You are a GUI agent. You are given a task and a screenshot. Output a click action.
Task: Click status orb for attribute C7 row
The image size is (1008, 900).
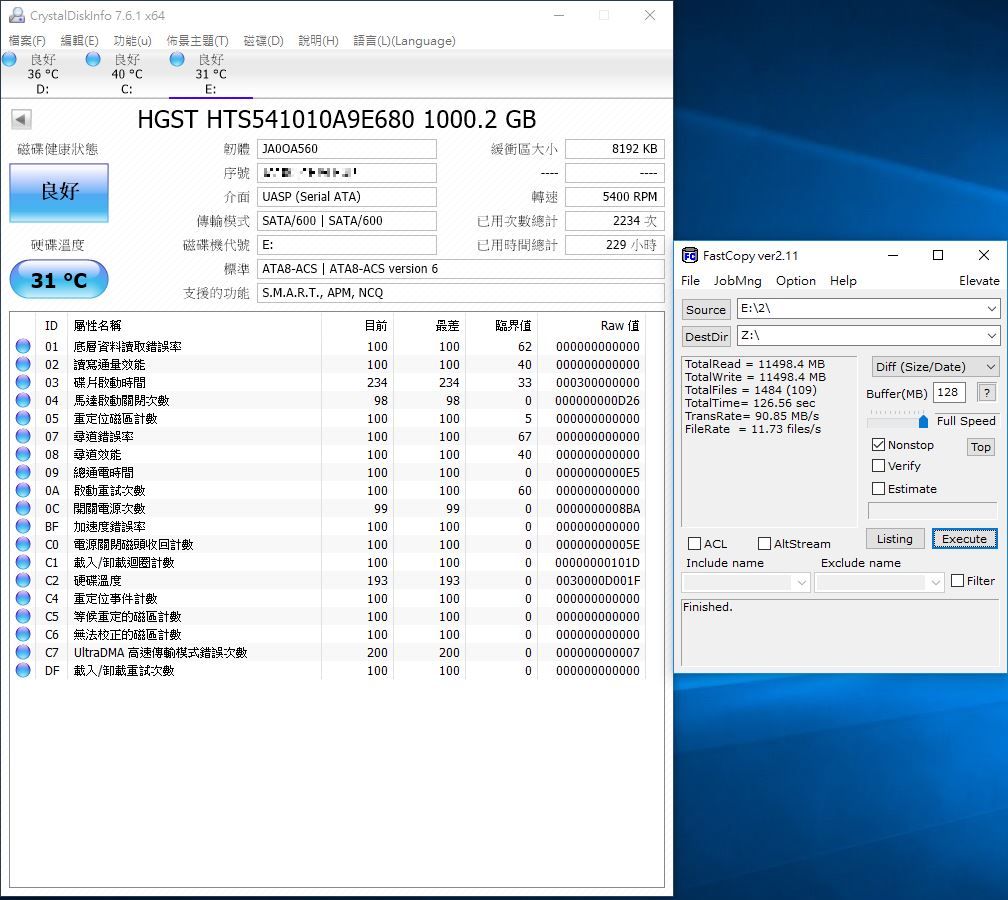(23, 652)
